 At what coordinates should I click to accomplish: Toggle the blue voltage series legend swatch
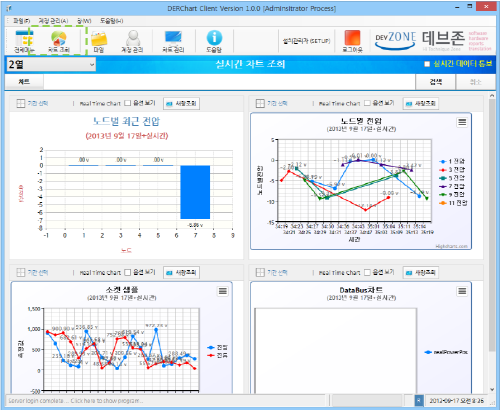pyautogui.click(x=210, y=347)
